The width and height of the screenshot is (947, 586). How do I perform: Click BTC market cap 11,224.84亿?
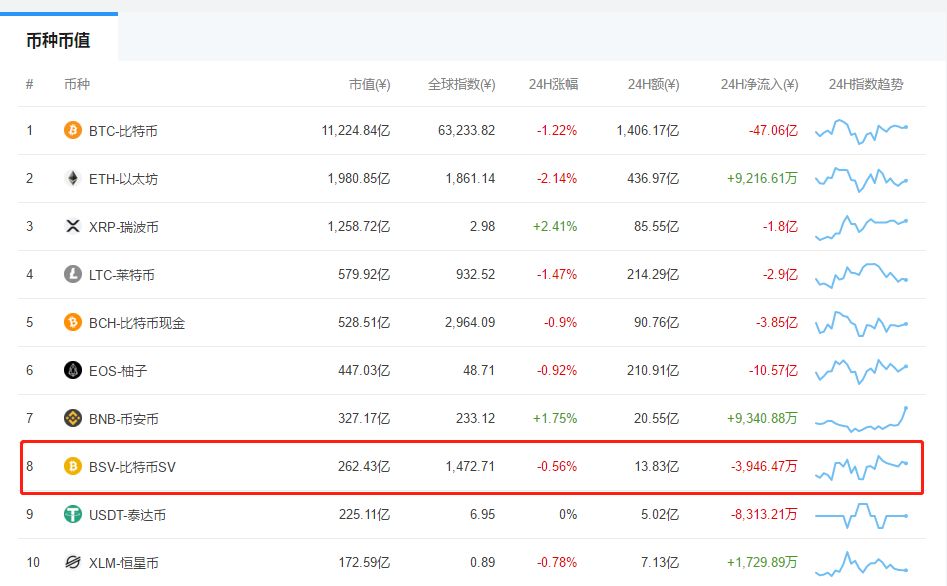point(356,130)
